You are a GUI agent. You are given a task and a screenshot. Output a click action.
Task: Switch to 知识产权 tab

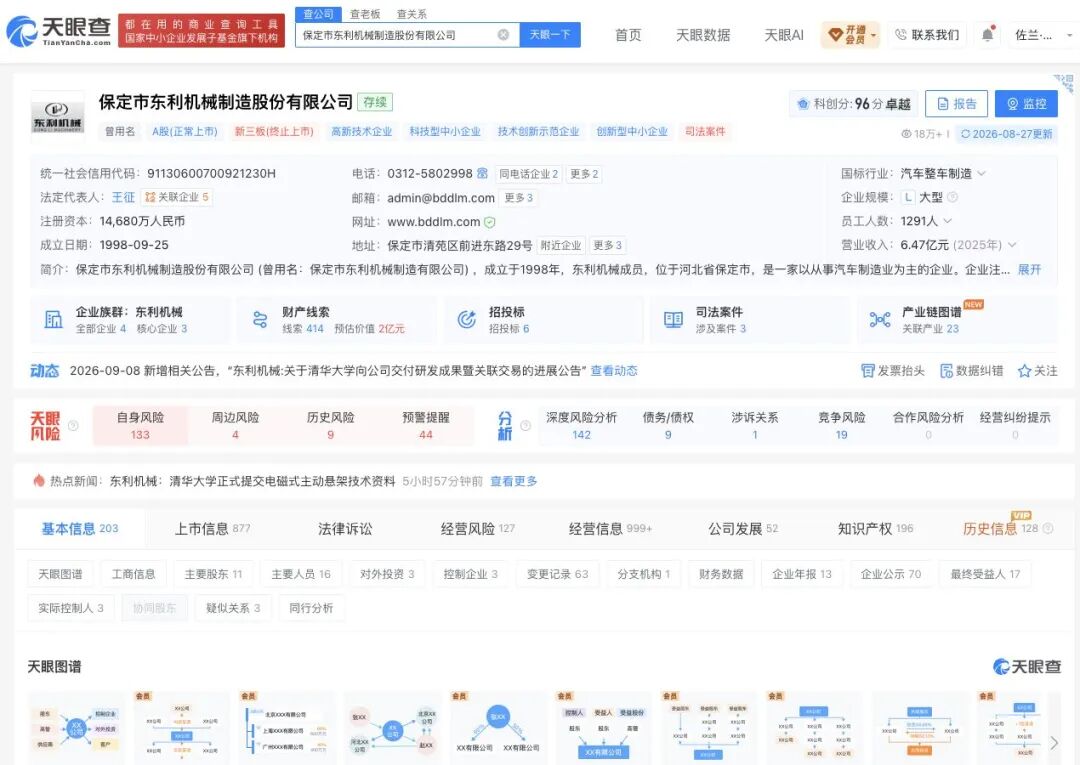[x=875, y=529]
